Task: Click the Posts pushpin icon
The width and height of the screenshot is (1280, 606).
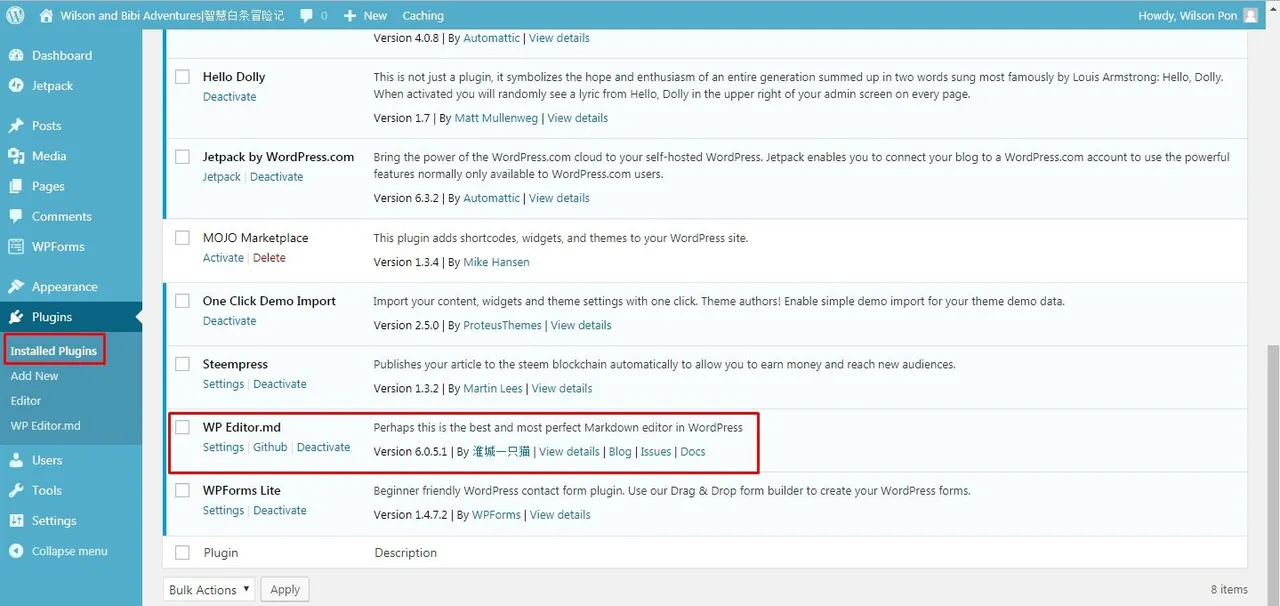Action: click(16, 125)
